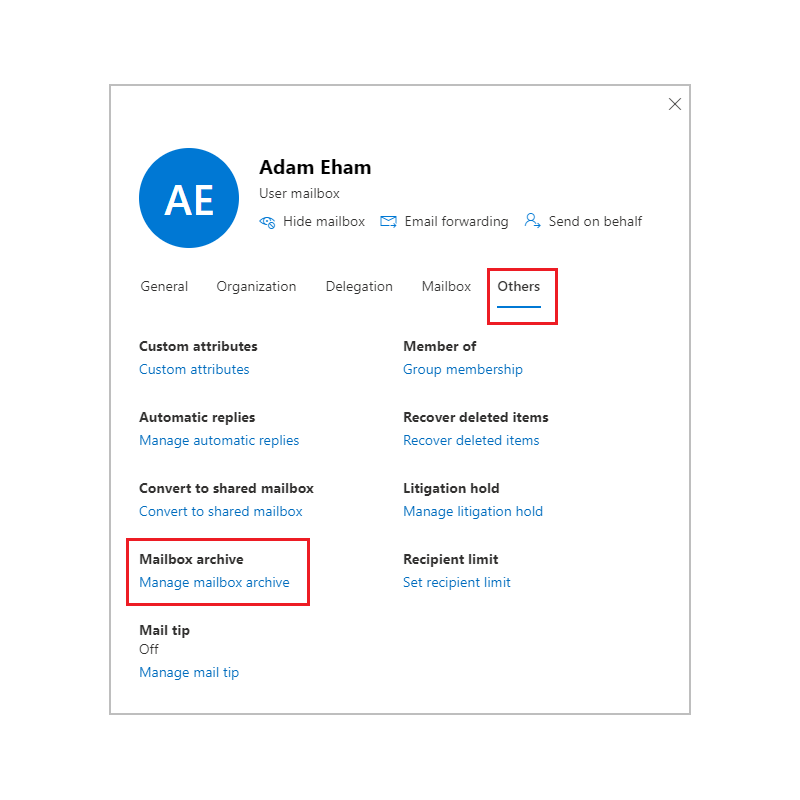Click the Hide mailbox eye icon

[267, 222]
